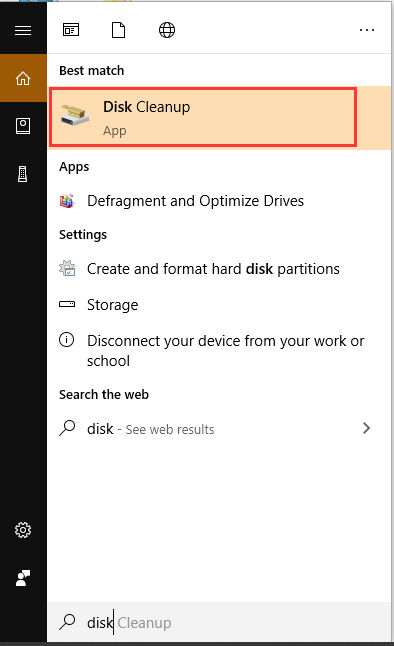Select the Home icon in sidebar
The width and height of the screenshot is (394, 646).
pos(23,78)
